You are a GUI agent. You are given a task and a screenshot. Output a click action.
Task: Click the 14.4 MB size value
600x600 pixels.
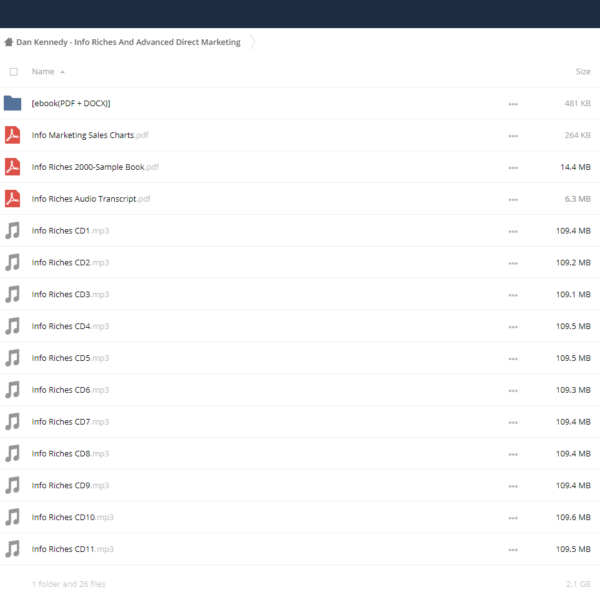[575, 167]
